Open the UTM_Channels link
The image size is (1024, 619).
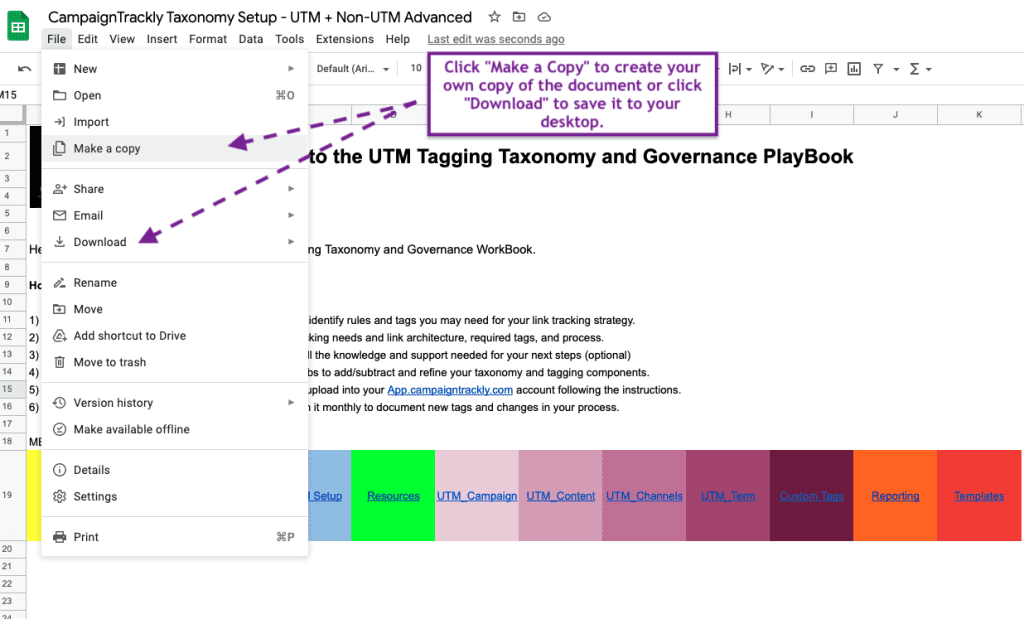tap(644, 496)
